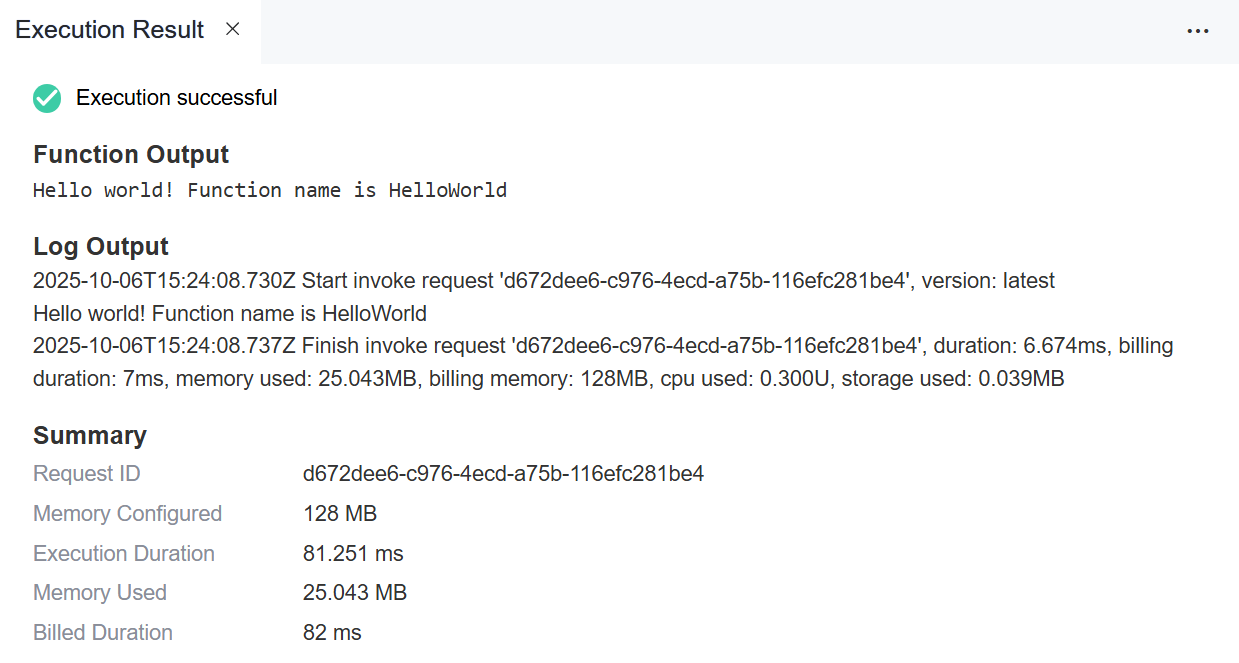This screenshot has width=1239, height=663.
Task: Click the 82 ms billed duration value
Action: pos(332,633)
